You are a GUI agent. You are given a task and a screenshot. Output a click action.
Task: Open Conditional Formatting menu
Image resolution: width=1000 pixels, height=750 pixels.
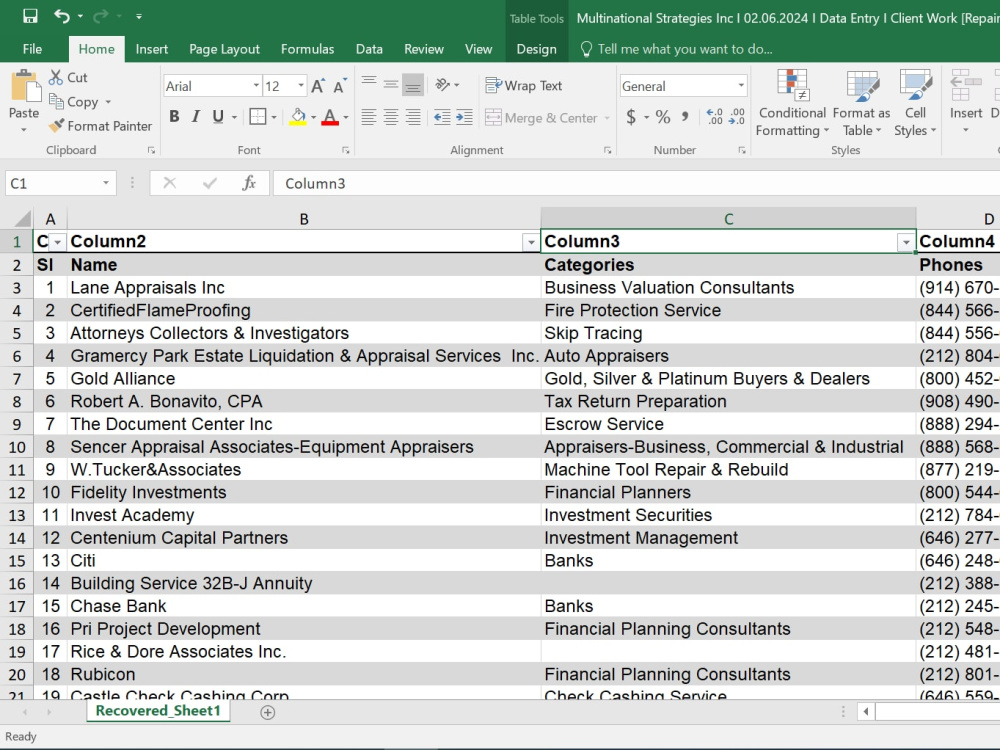[x=792, y=103]
